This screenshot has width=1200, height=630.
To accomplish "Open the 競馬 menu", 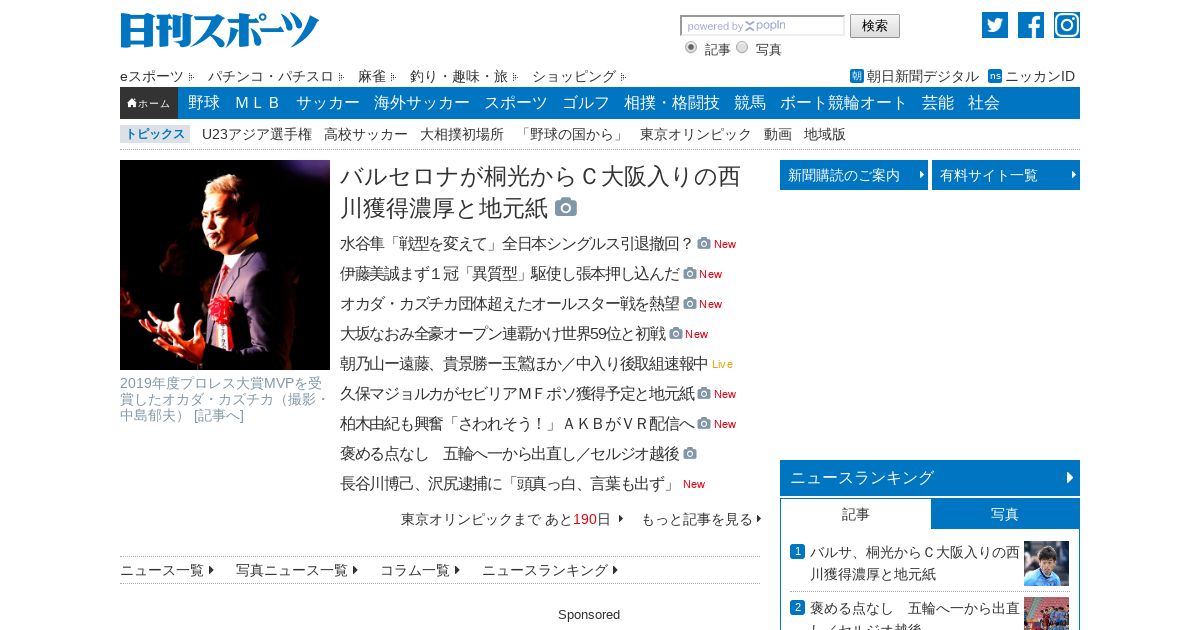I will (750, 103).
